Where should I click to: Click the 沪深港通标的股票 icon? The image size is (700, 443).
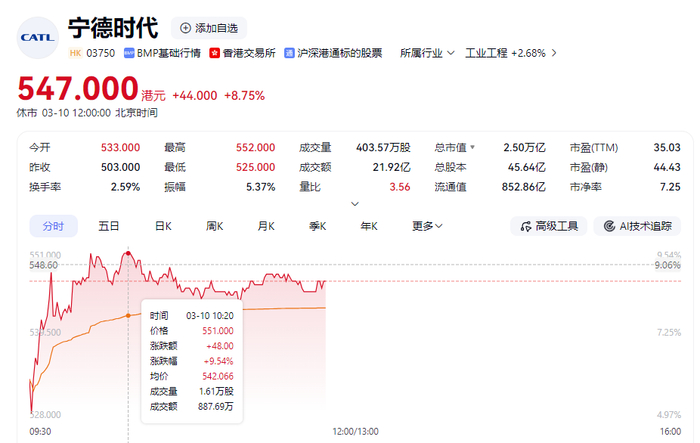click(289, 53)
